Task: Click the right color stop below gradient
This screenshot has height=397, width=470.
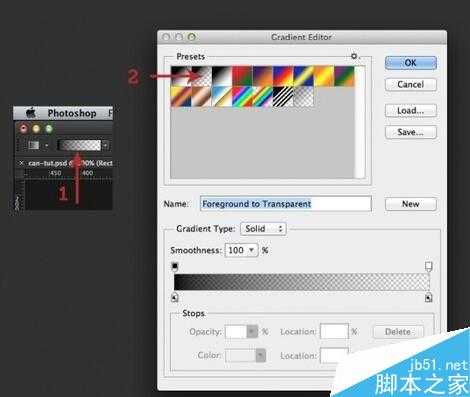Action: (x=429, y=297)
